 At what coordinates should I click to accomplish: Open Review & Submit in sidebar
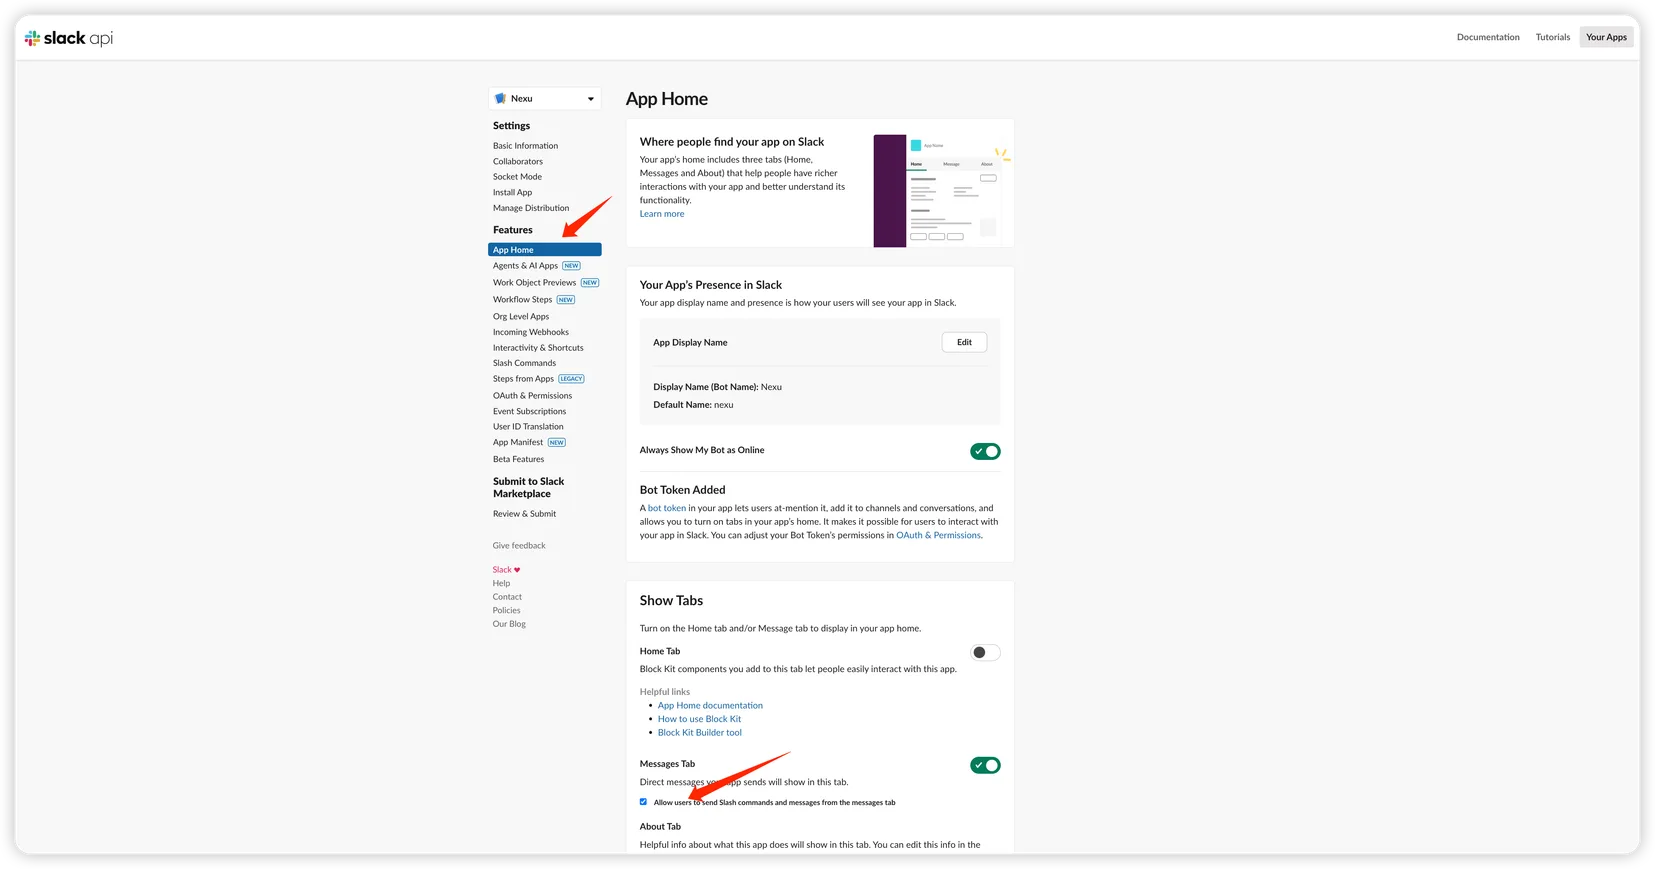pyautogui.click(x=524, y=514)
